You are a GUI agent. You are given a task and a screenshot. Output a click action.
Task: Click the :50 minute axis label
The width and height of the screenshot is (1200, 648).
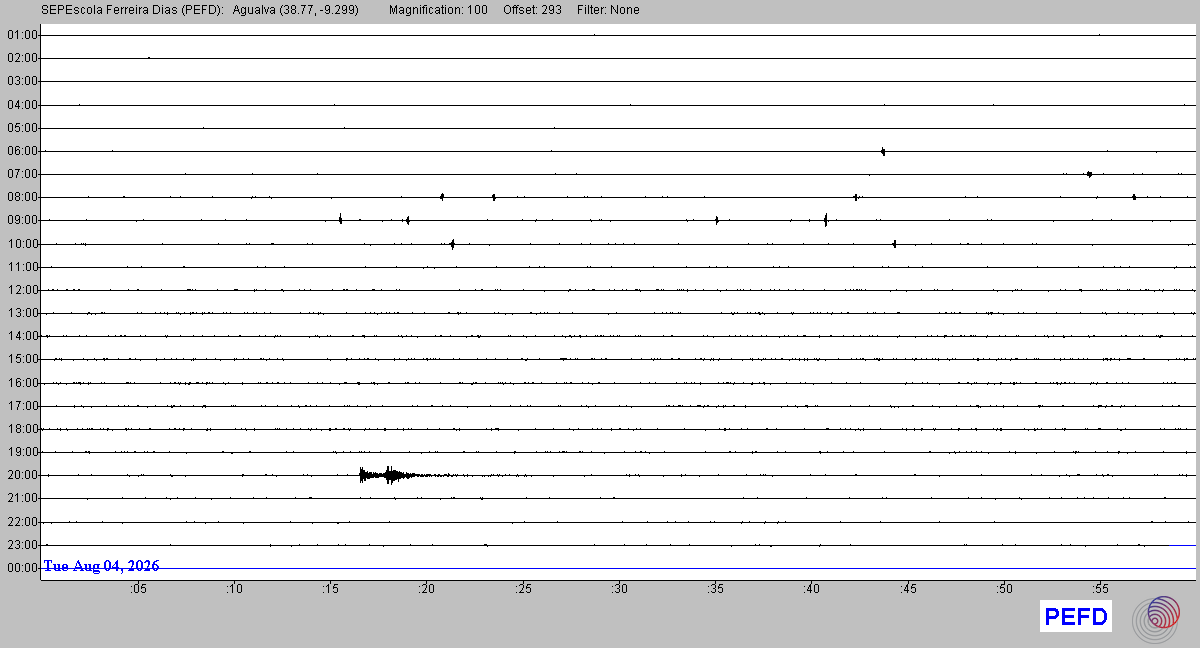click(x=1005, y=589)
